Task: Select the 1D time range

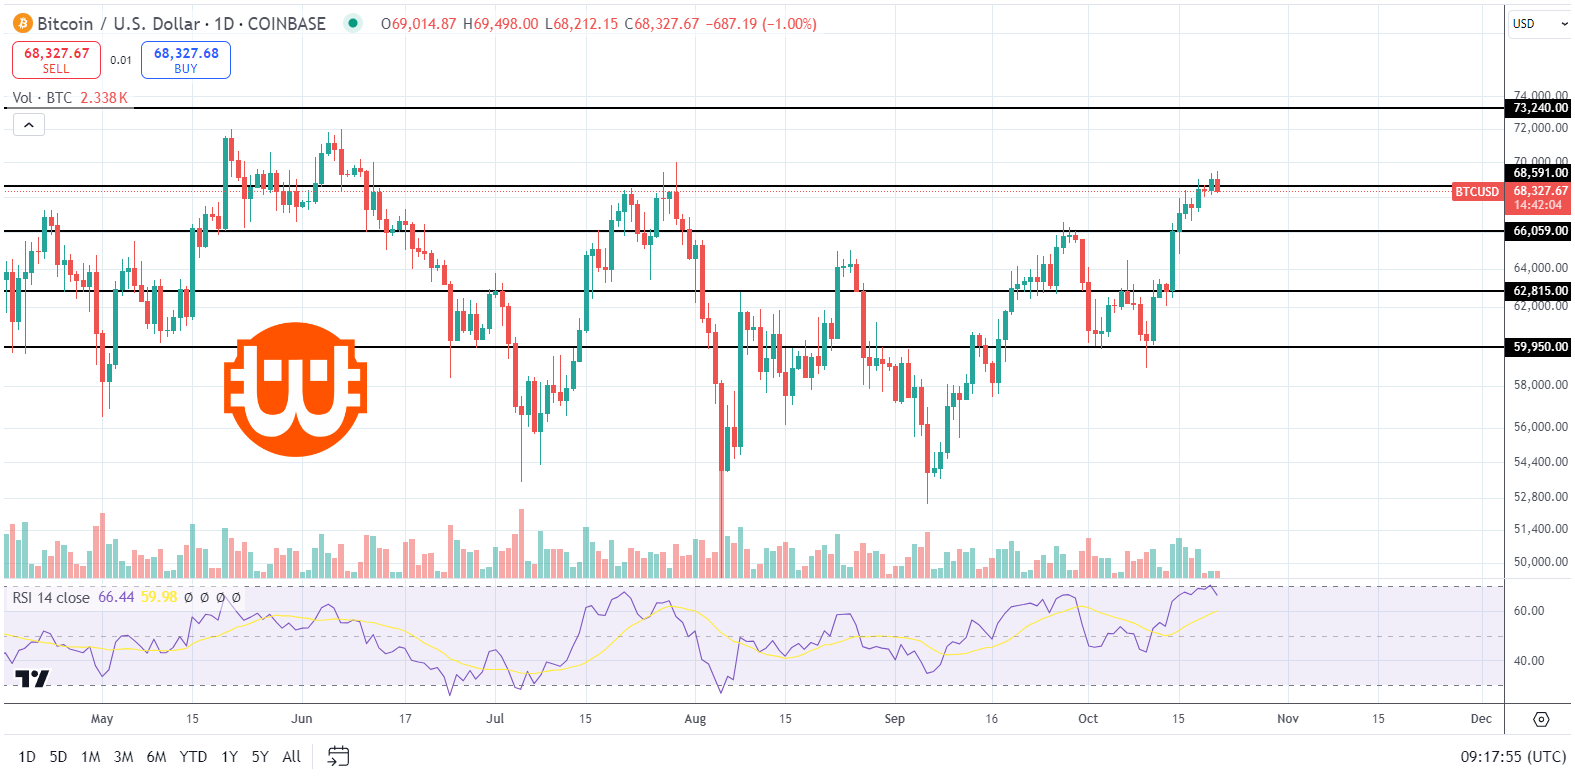Action: point(27,757)
